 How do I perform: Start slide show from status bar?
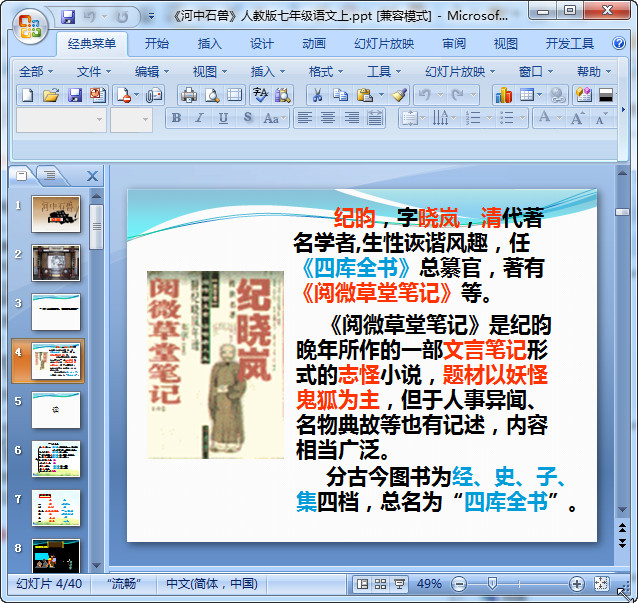tap(399, 584)
